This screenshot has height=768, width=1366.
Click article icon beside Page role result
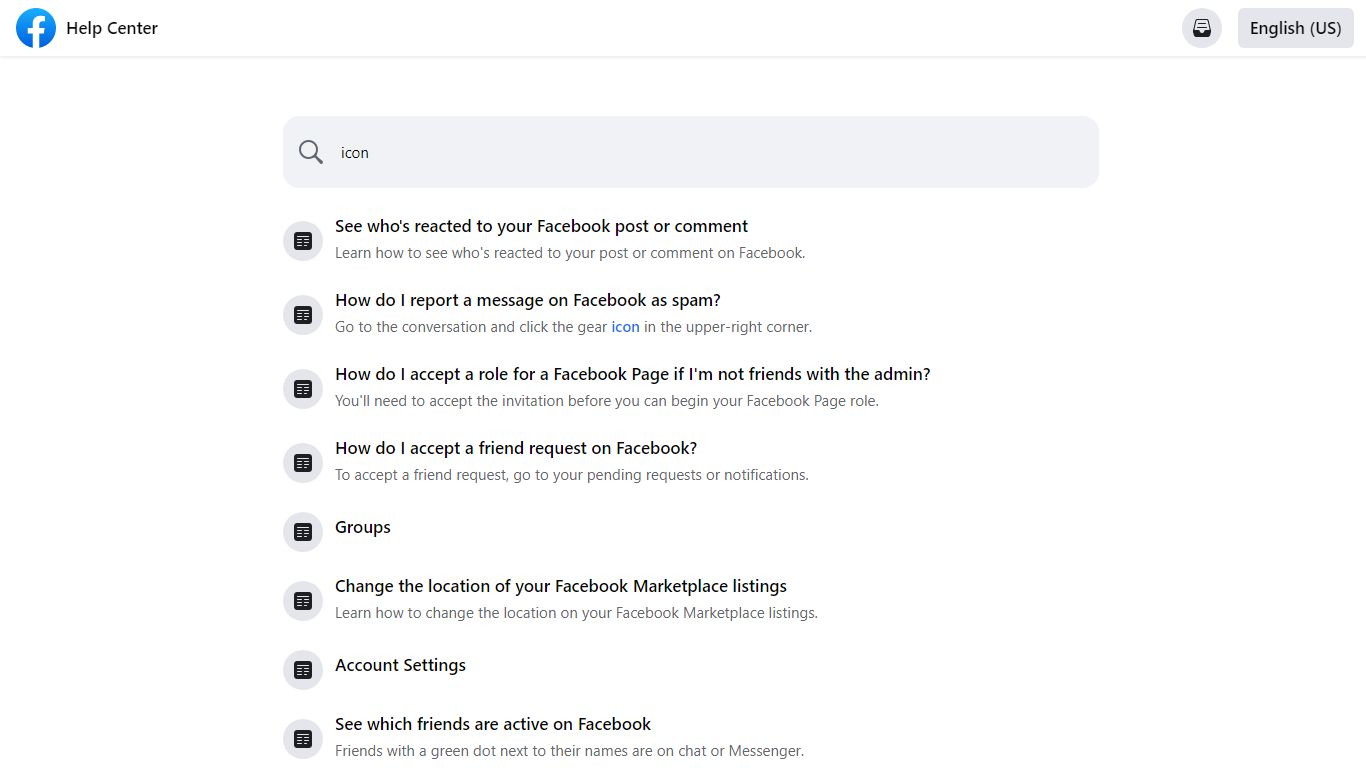click(303, 389)
